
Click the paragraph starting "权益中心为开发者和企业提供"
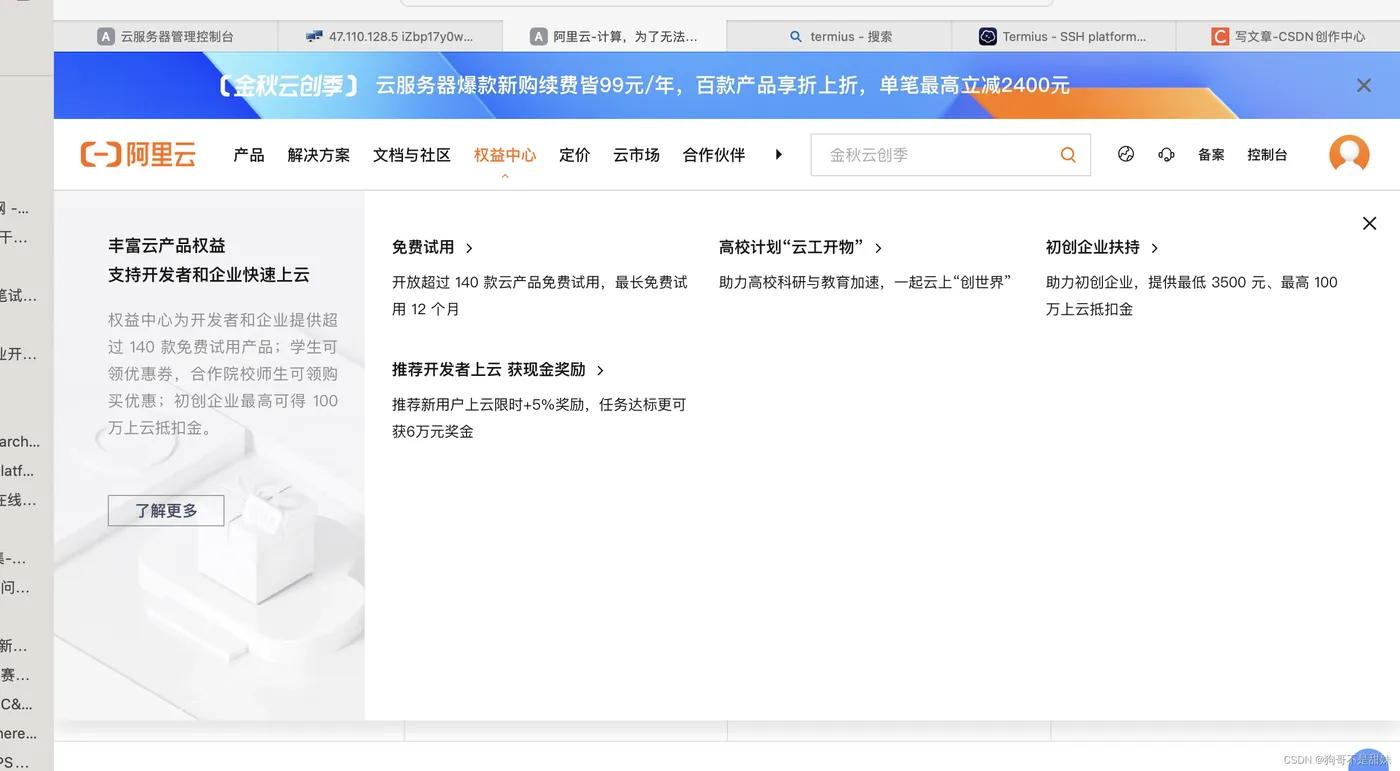coord(223,374)
